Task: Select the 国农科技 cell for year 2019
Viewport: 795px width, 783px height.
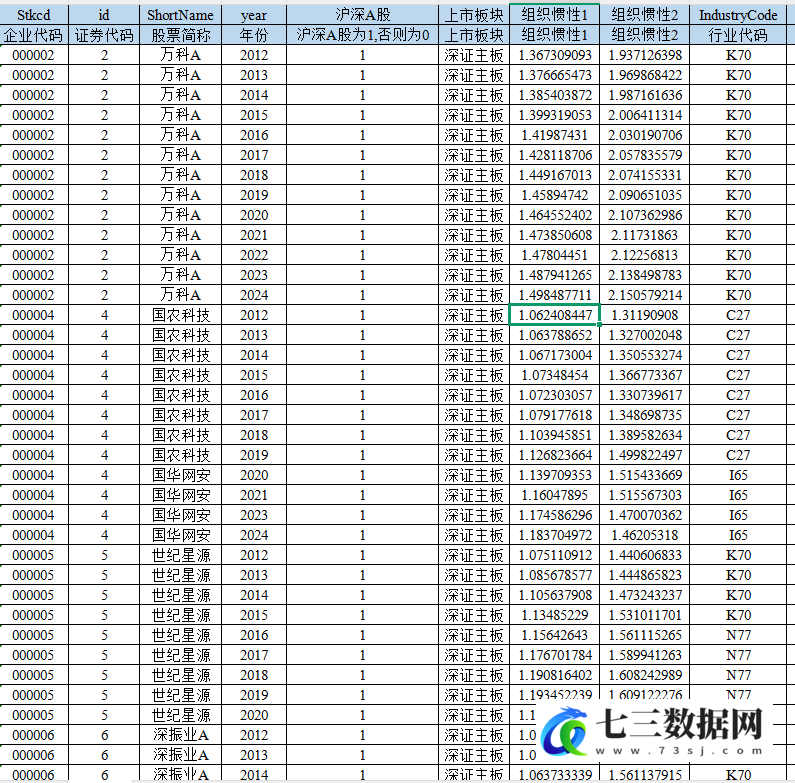Action: click(180, 455)
